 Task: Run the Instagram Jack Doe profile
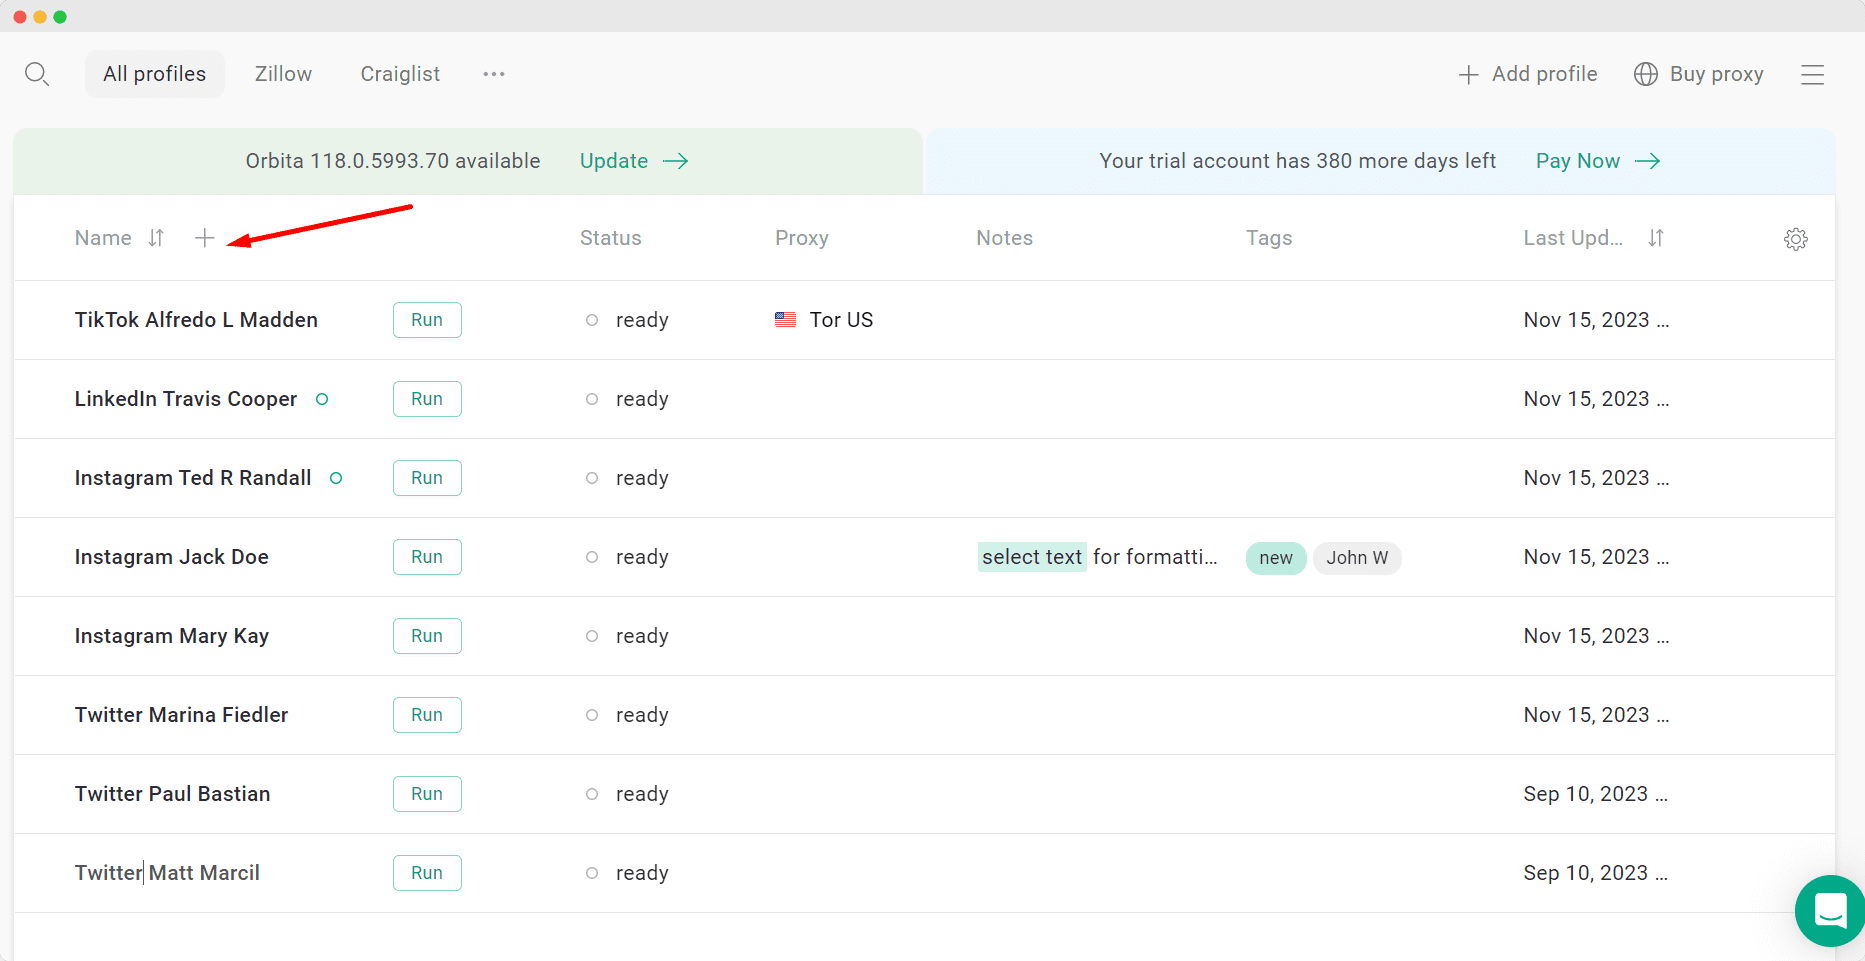(427, 557)
